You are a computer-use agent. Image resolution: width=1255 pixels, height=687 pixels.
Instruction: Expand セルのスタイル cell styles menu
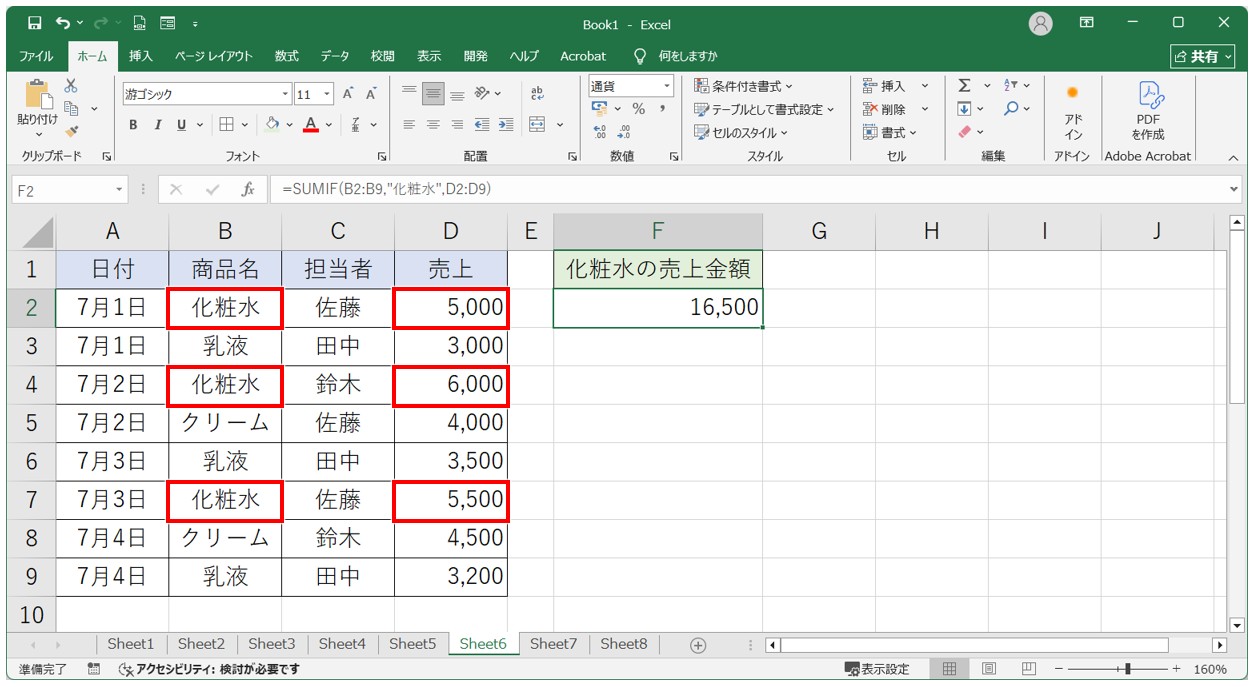coord(741,132)
